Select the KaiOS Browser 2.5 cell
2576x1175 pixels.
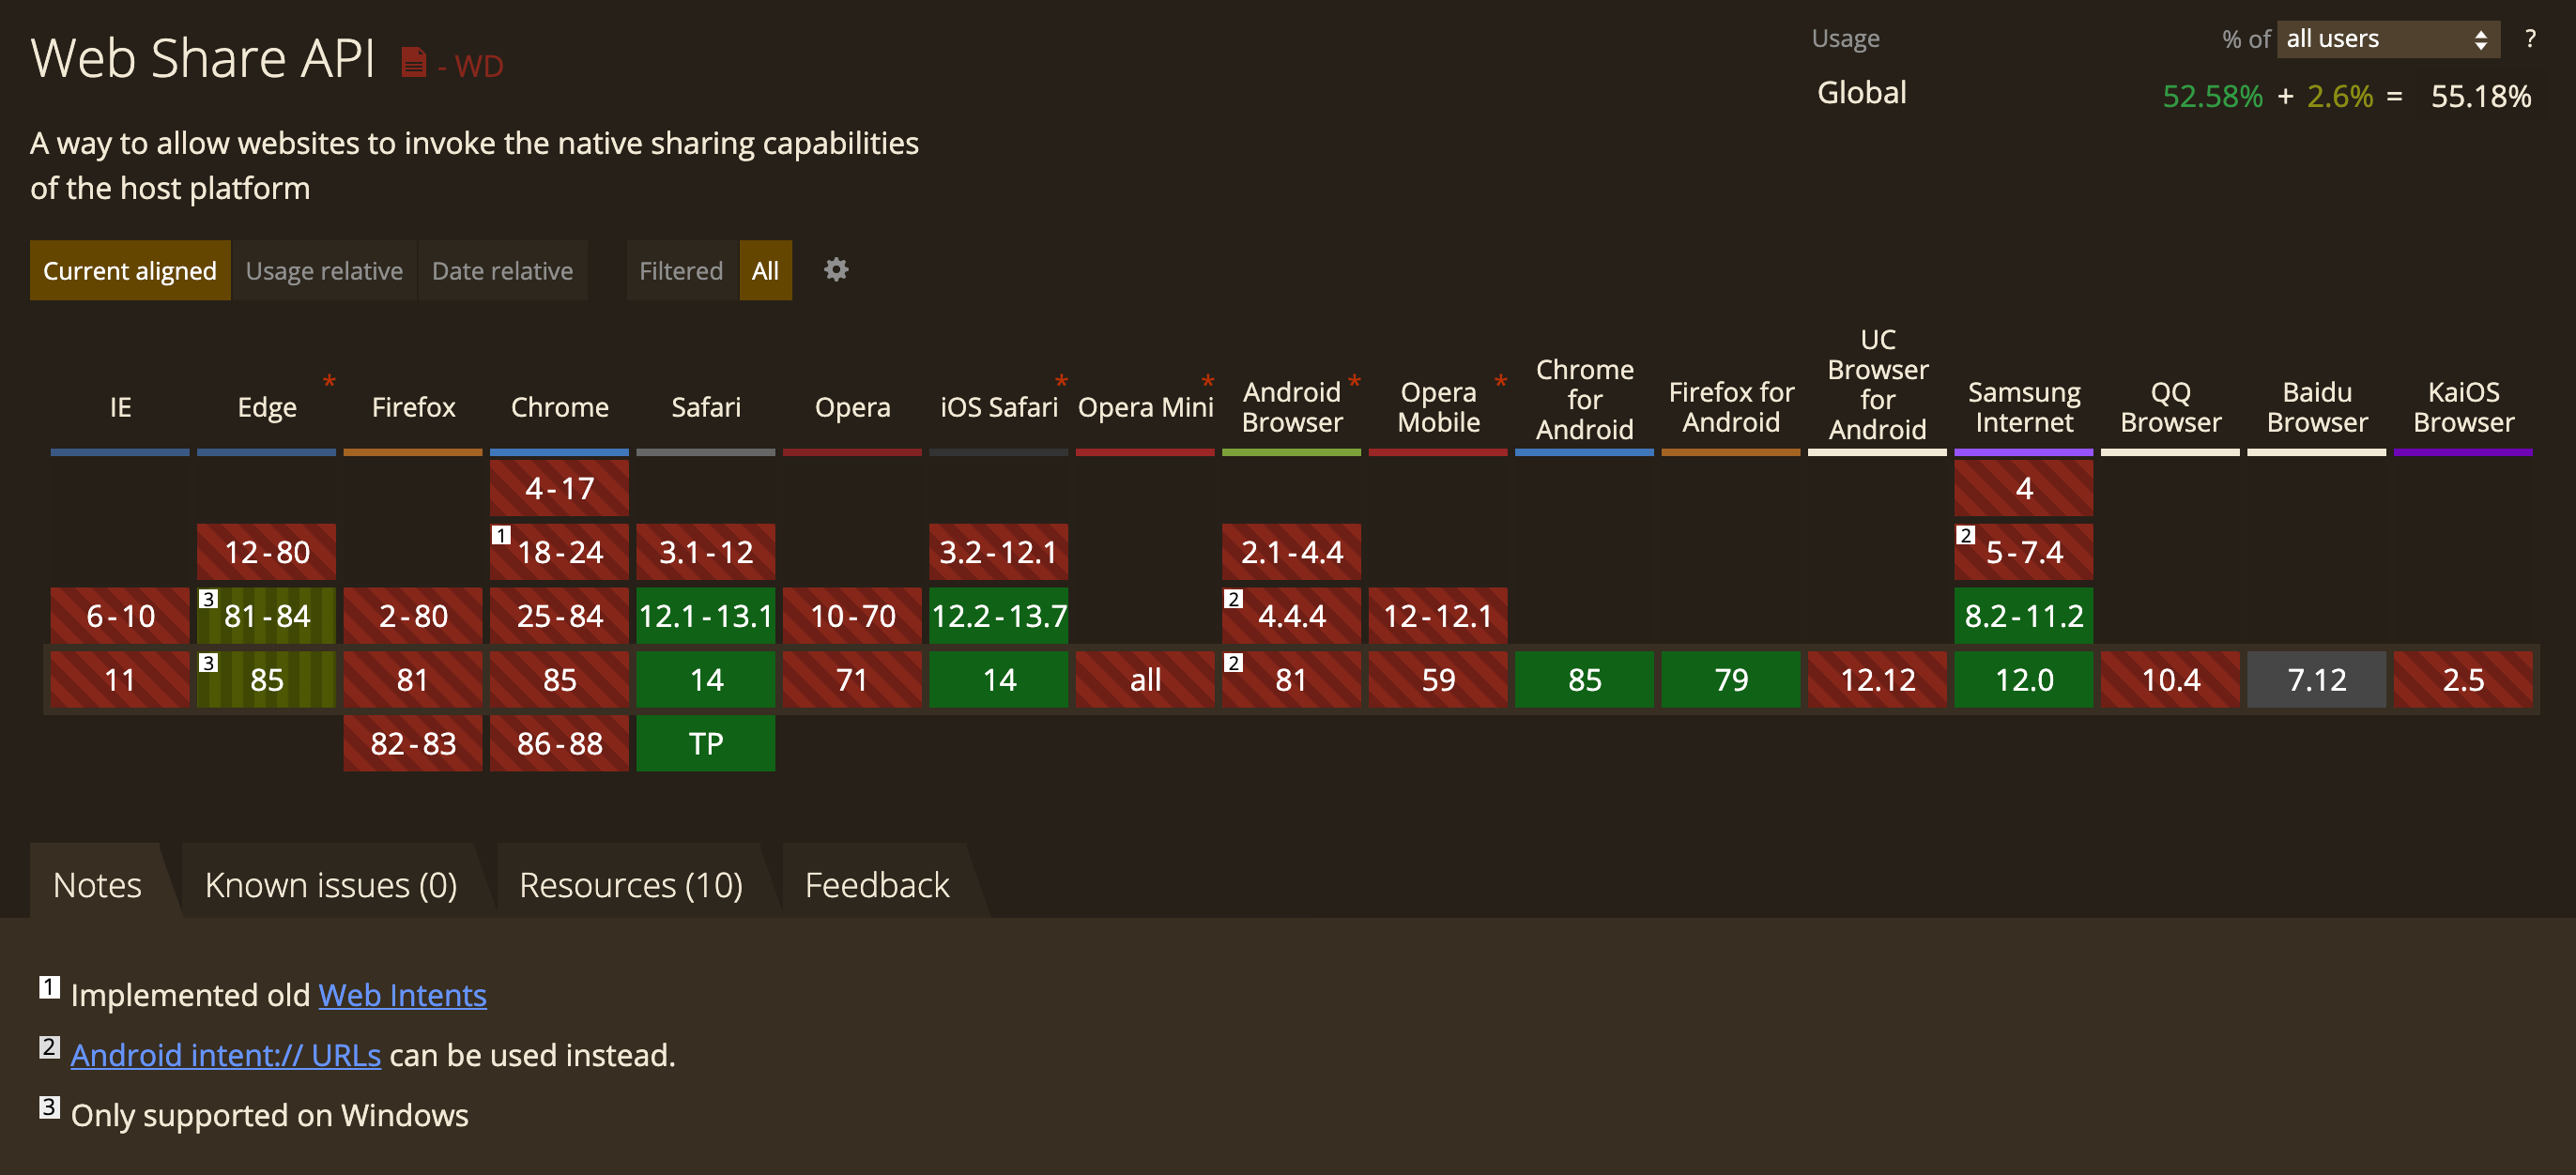coord(2463,680)
